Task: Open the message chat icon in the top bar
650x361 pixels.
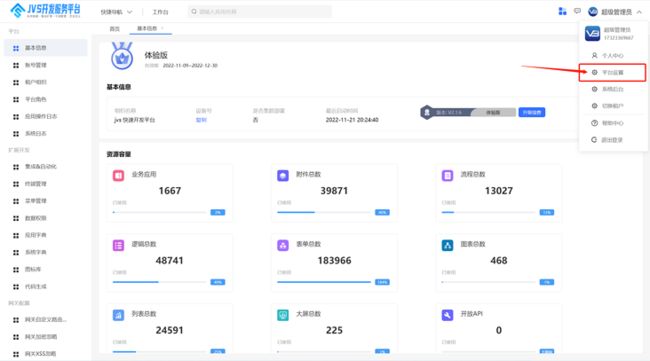Action: (x=577, y=11)
